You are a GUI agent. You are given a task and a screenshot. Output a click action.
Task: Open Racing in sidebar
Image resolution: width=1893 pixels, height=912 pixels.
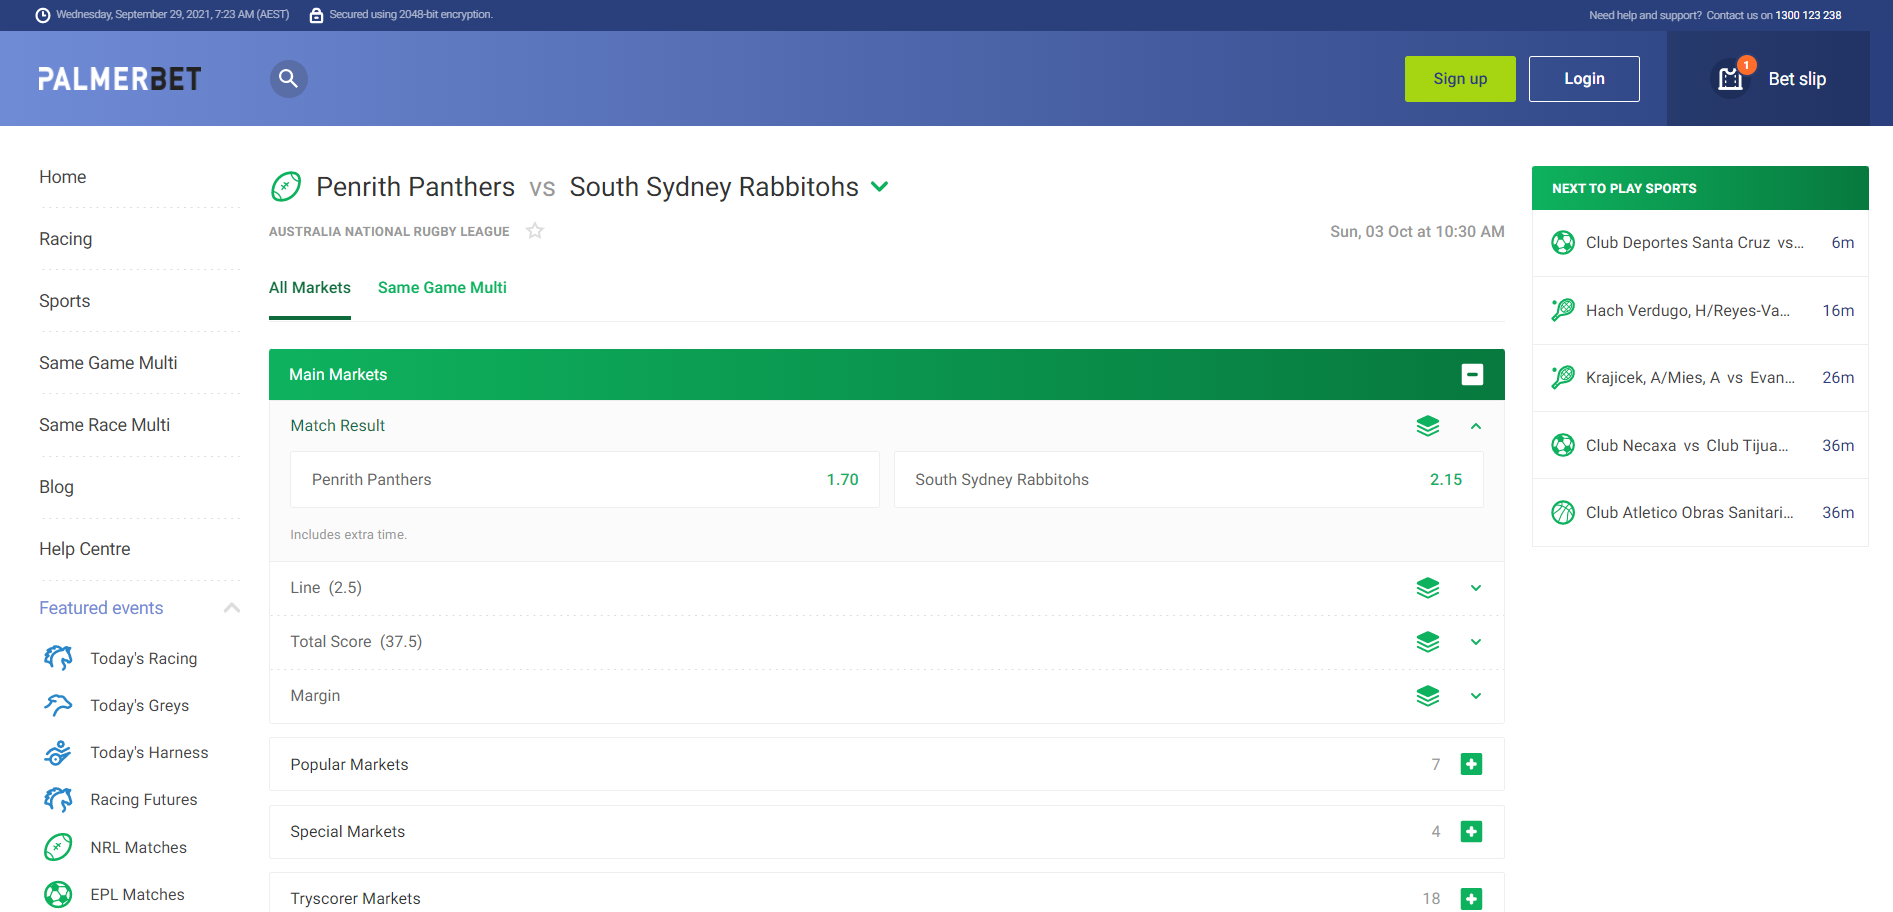click(66, 239)
